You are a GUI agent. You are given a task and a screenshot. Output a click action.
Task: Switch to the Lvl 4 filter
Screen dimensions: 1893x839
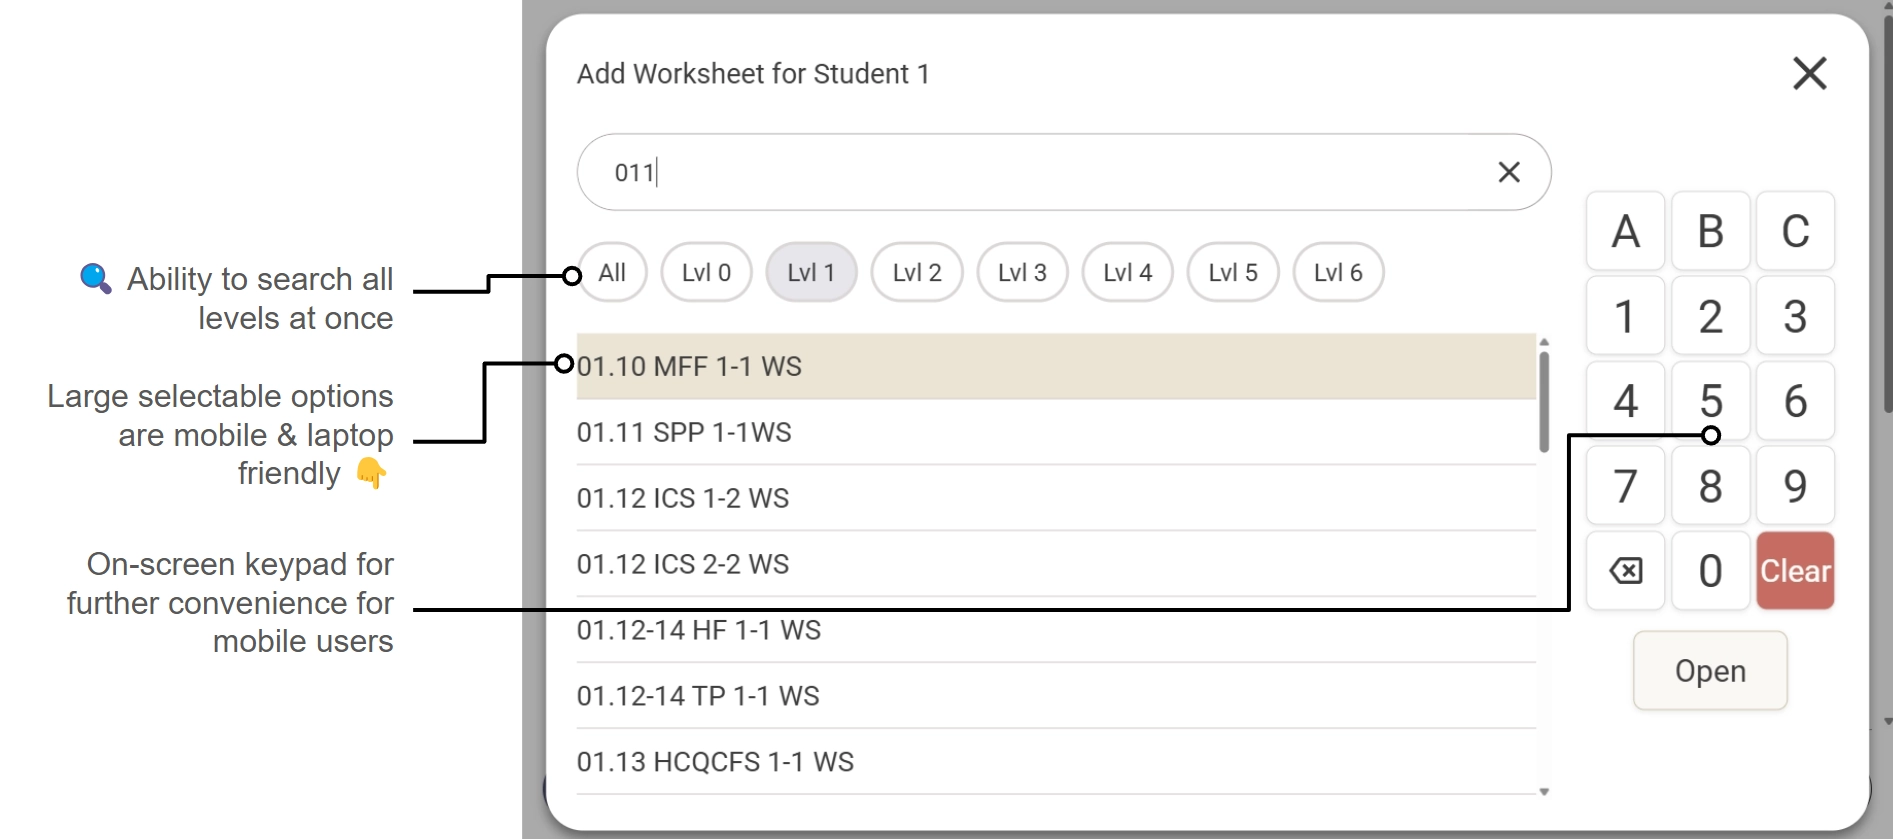click(1127, 272)
